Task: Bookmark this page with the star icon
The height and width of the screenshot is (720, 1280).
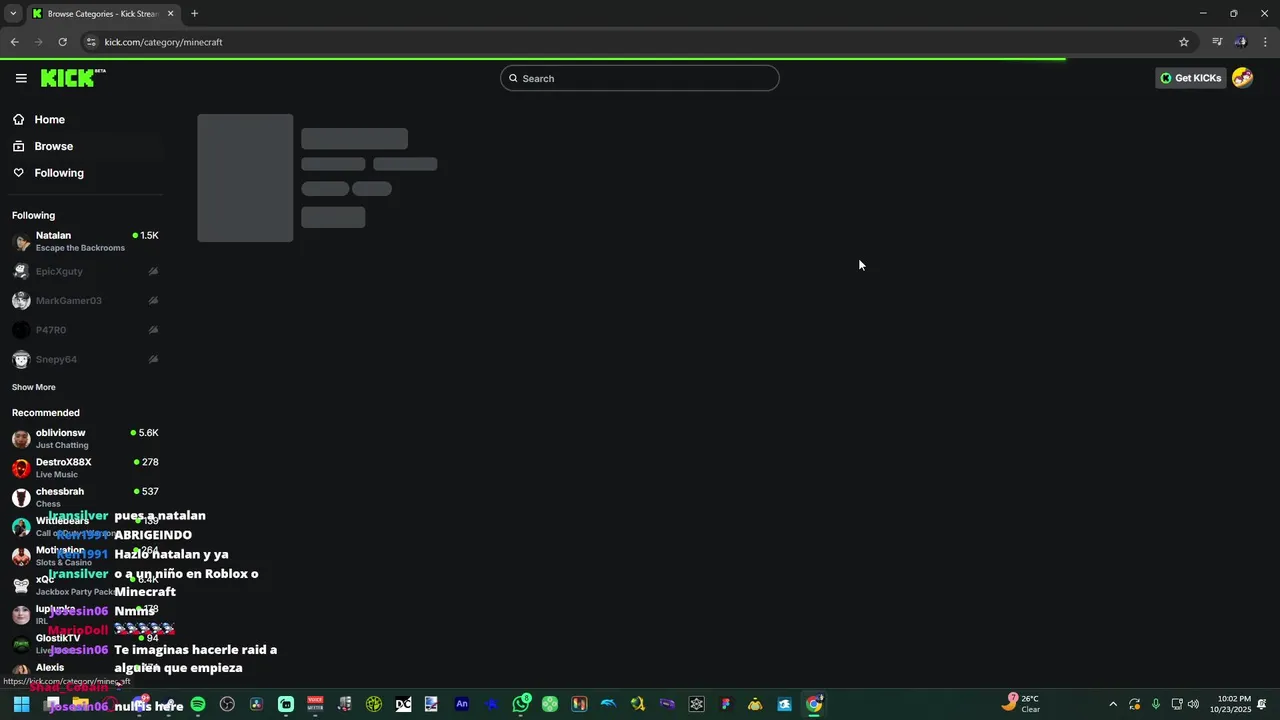Action: [1184, 42]
